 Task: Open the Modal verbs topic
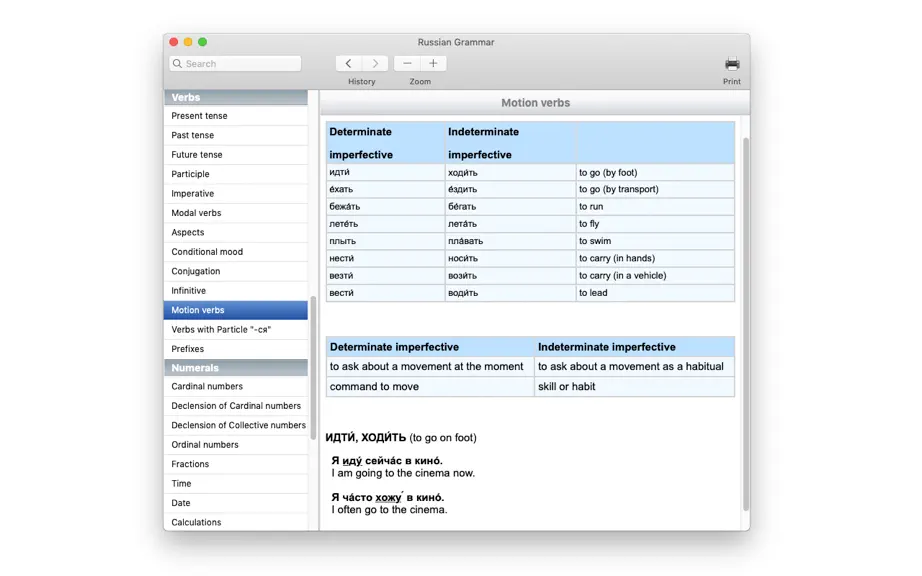pyautogui.click(x=236, y=213)
